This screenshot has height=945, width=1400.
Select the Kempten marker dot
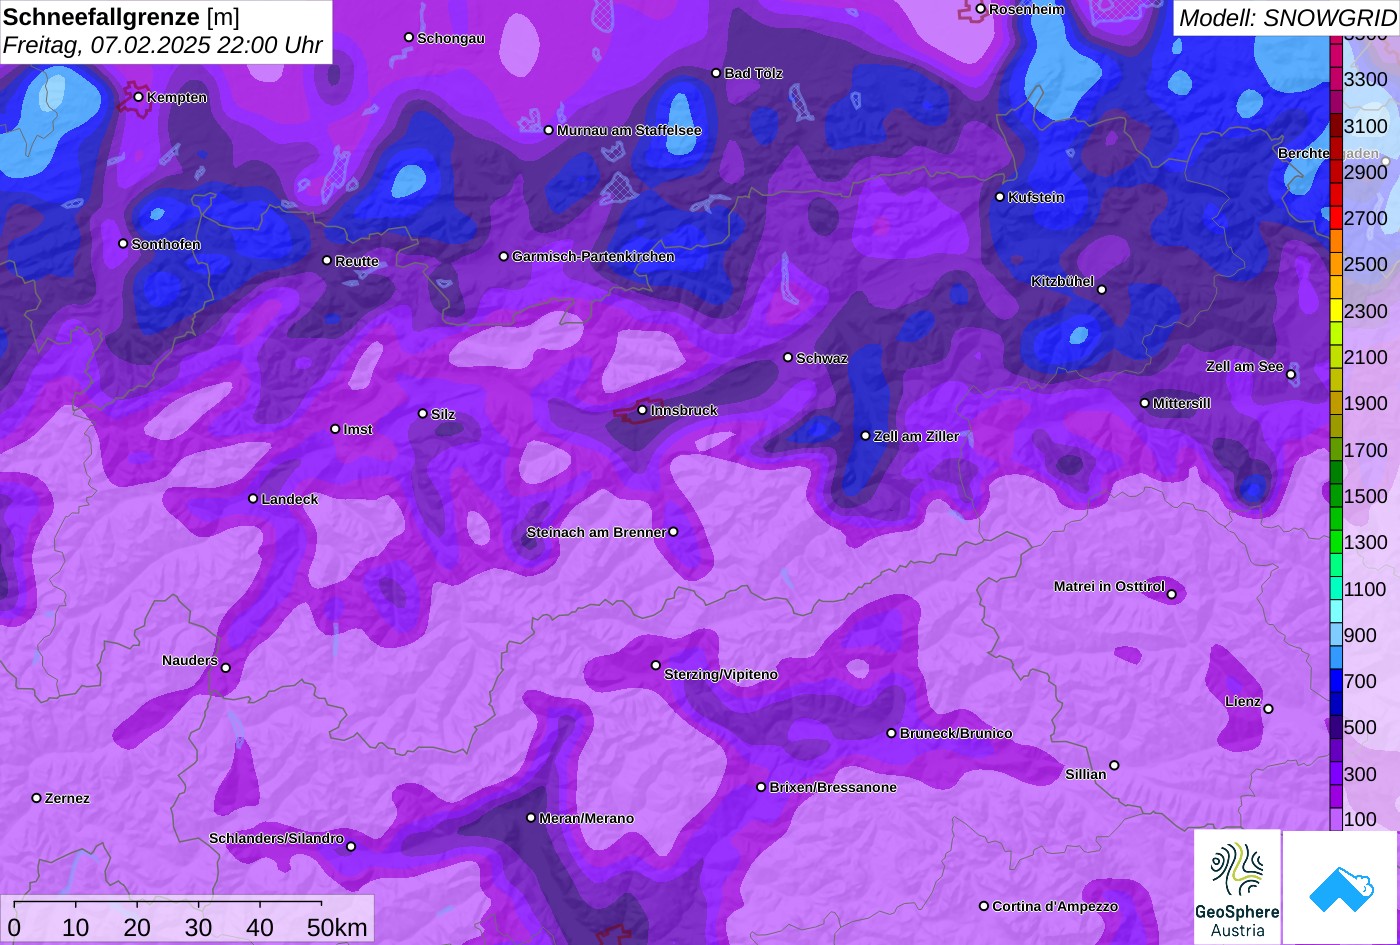click(138, 97)
